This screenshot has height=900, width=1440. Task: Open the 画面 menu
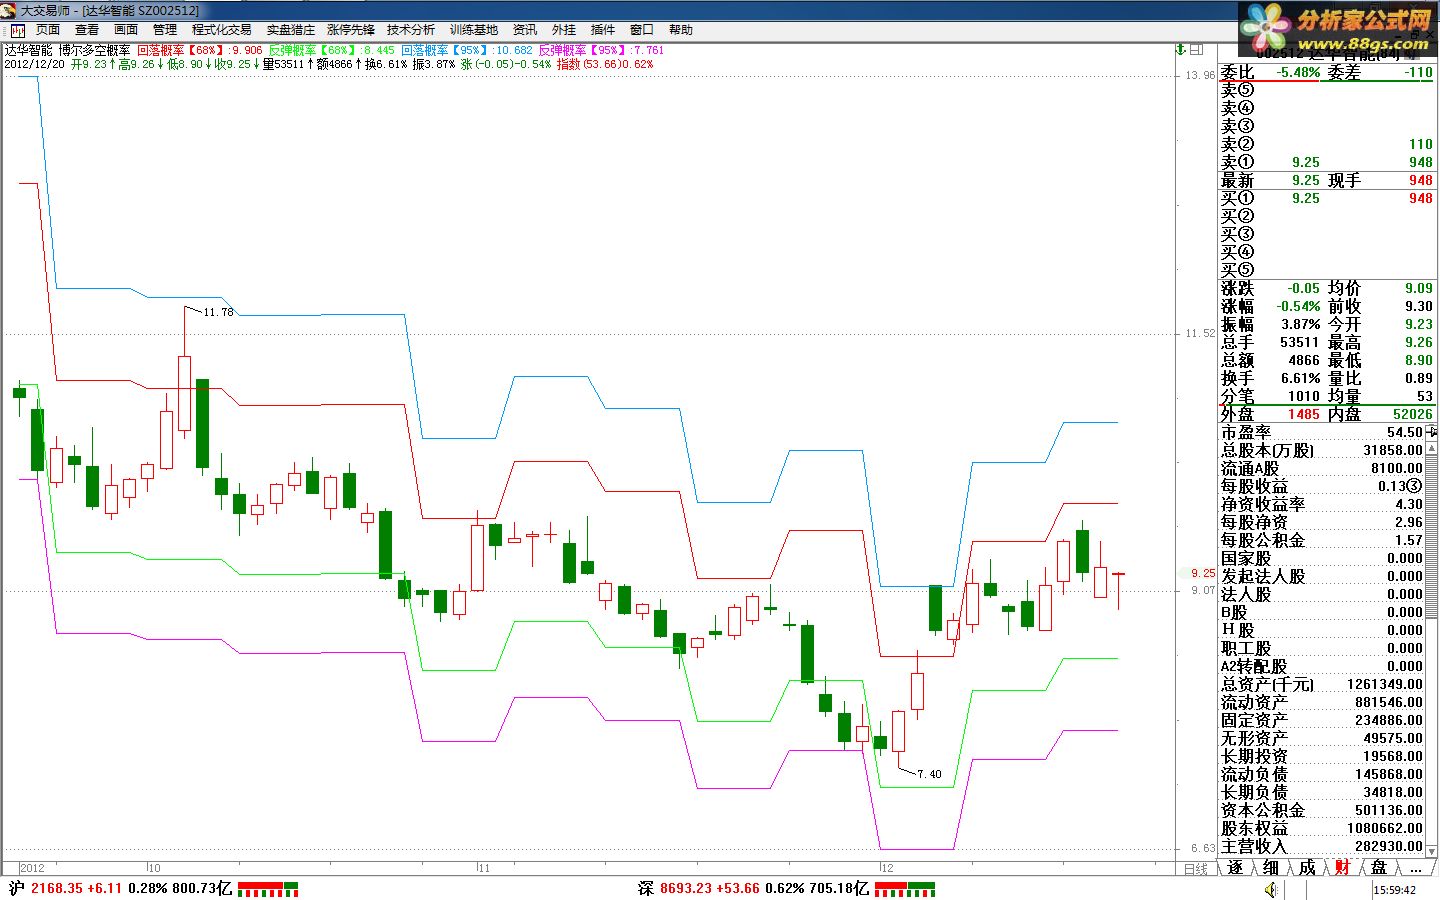[126, 30]
